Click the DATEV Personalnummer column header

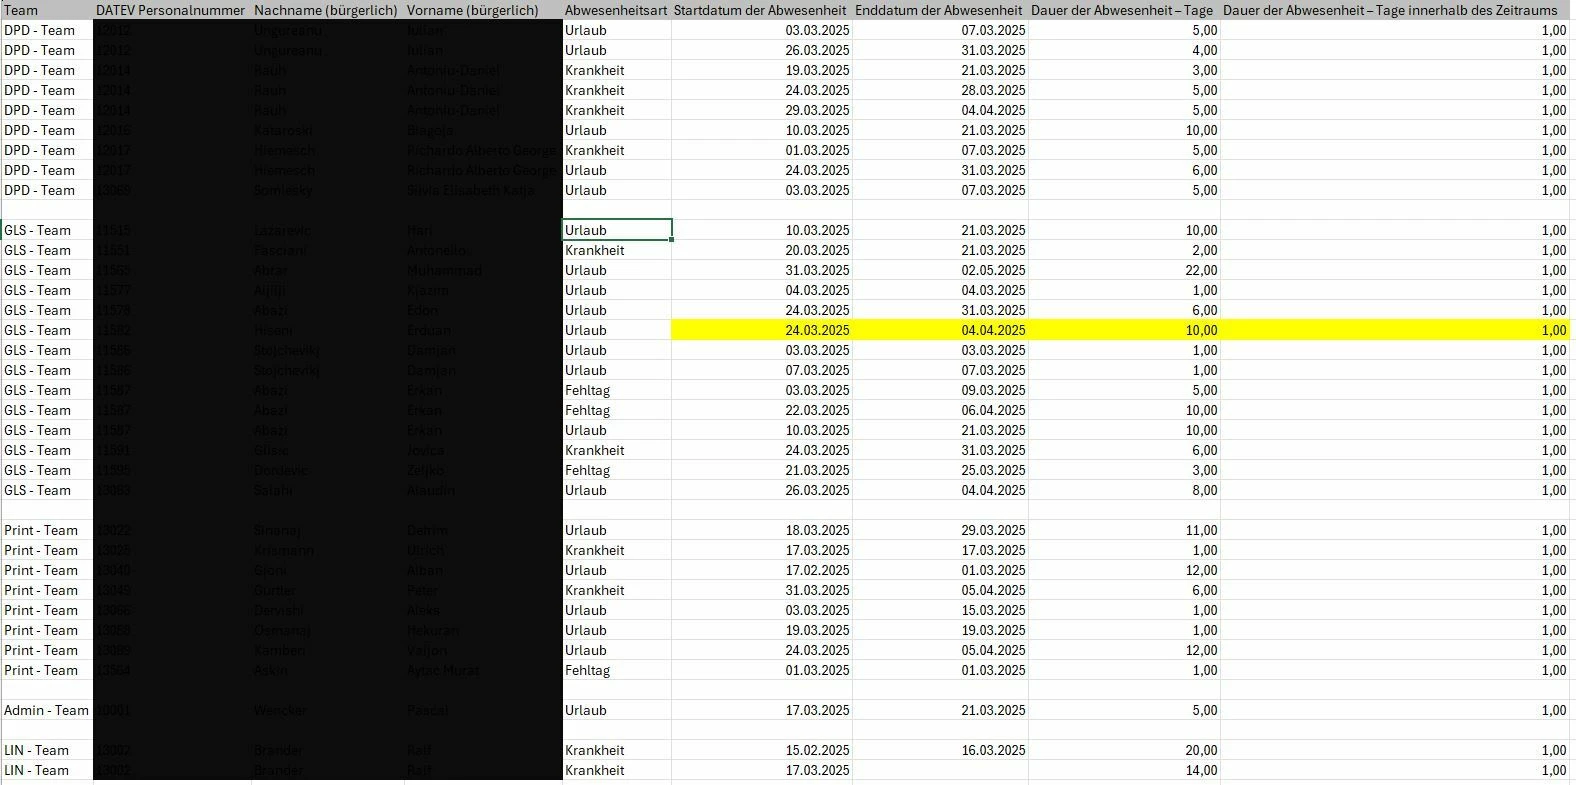pyautogui.click(x=170, y=10)
